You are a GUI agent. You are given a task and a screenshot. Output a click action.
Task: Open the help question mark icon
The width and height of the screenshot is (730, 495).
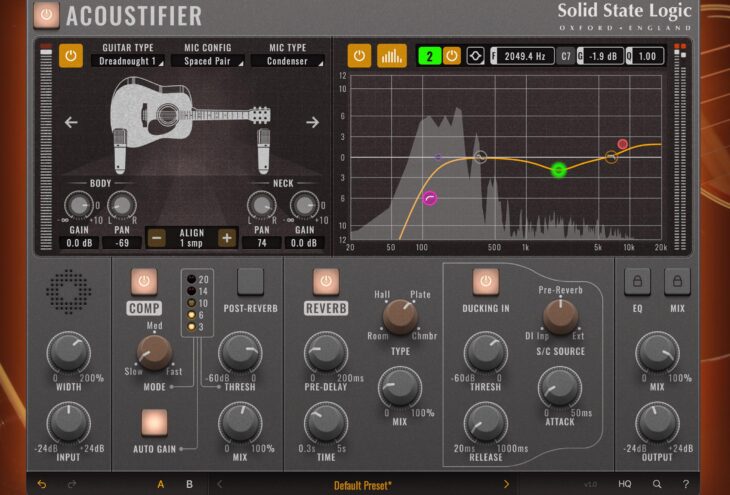[x=685, y=484]
